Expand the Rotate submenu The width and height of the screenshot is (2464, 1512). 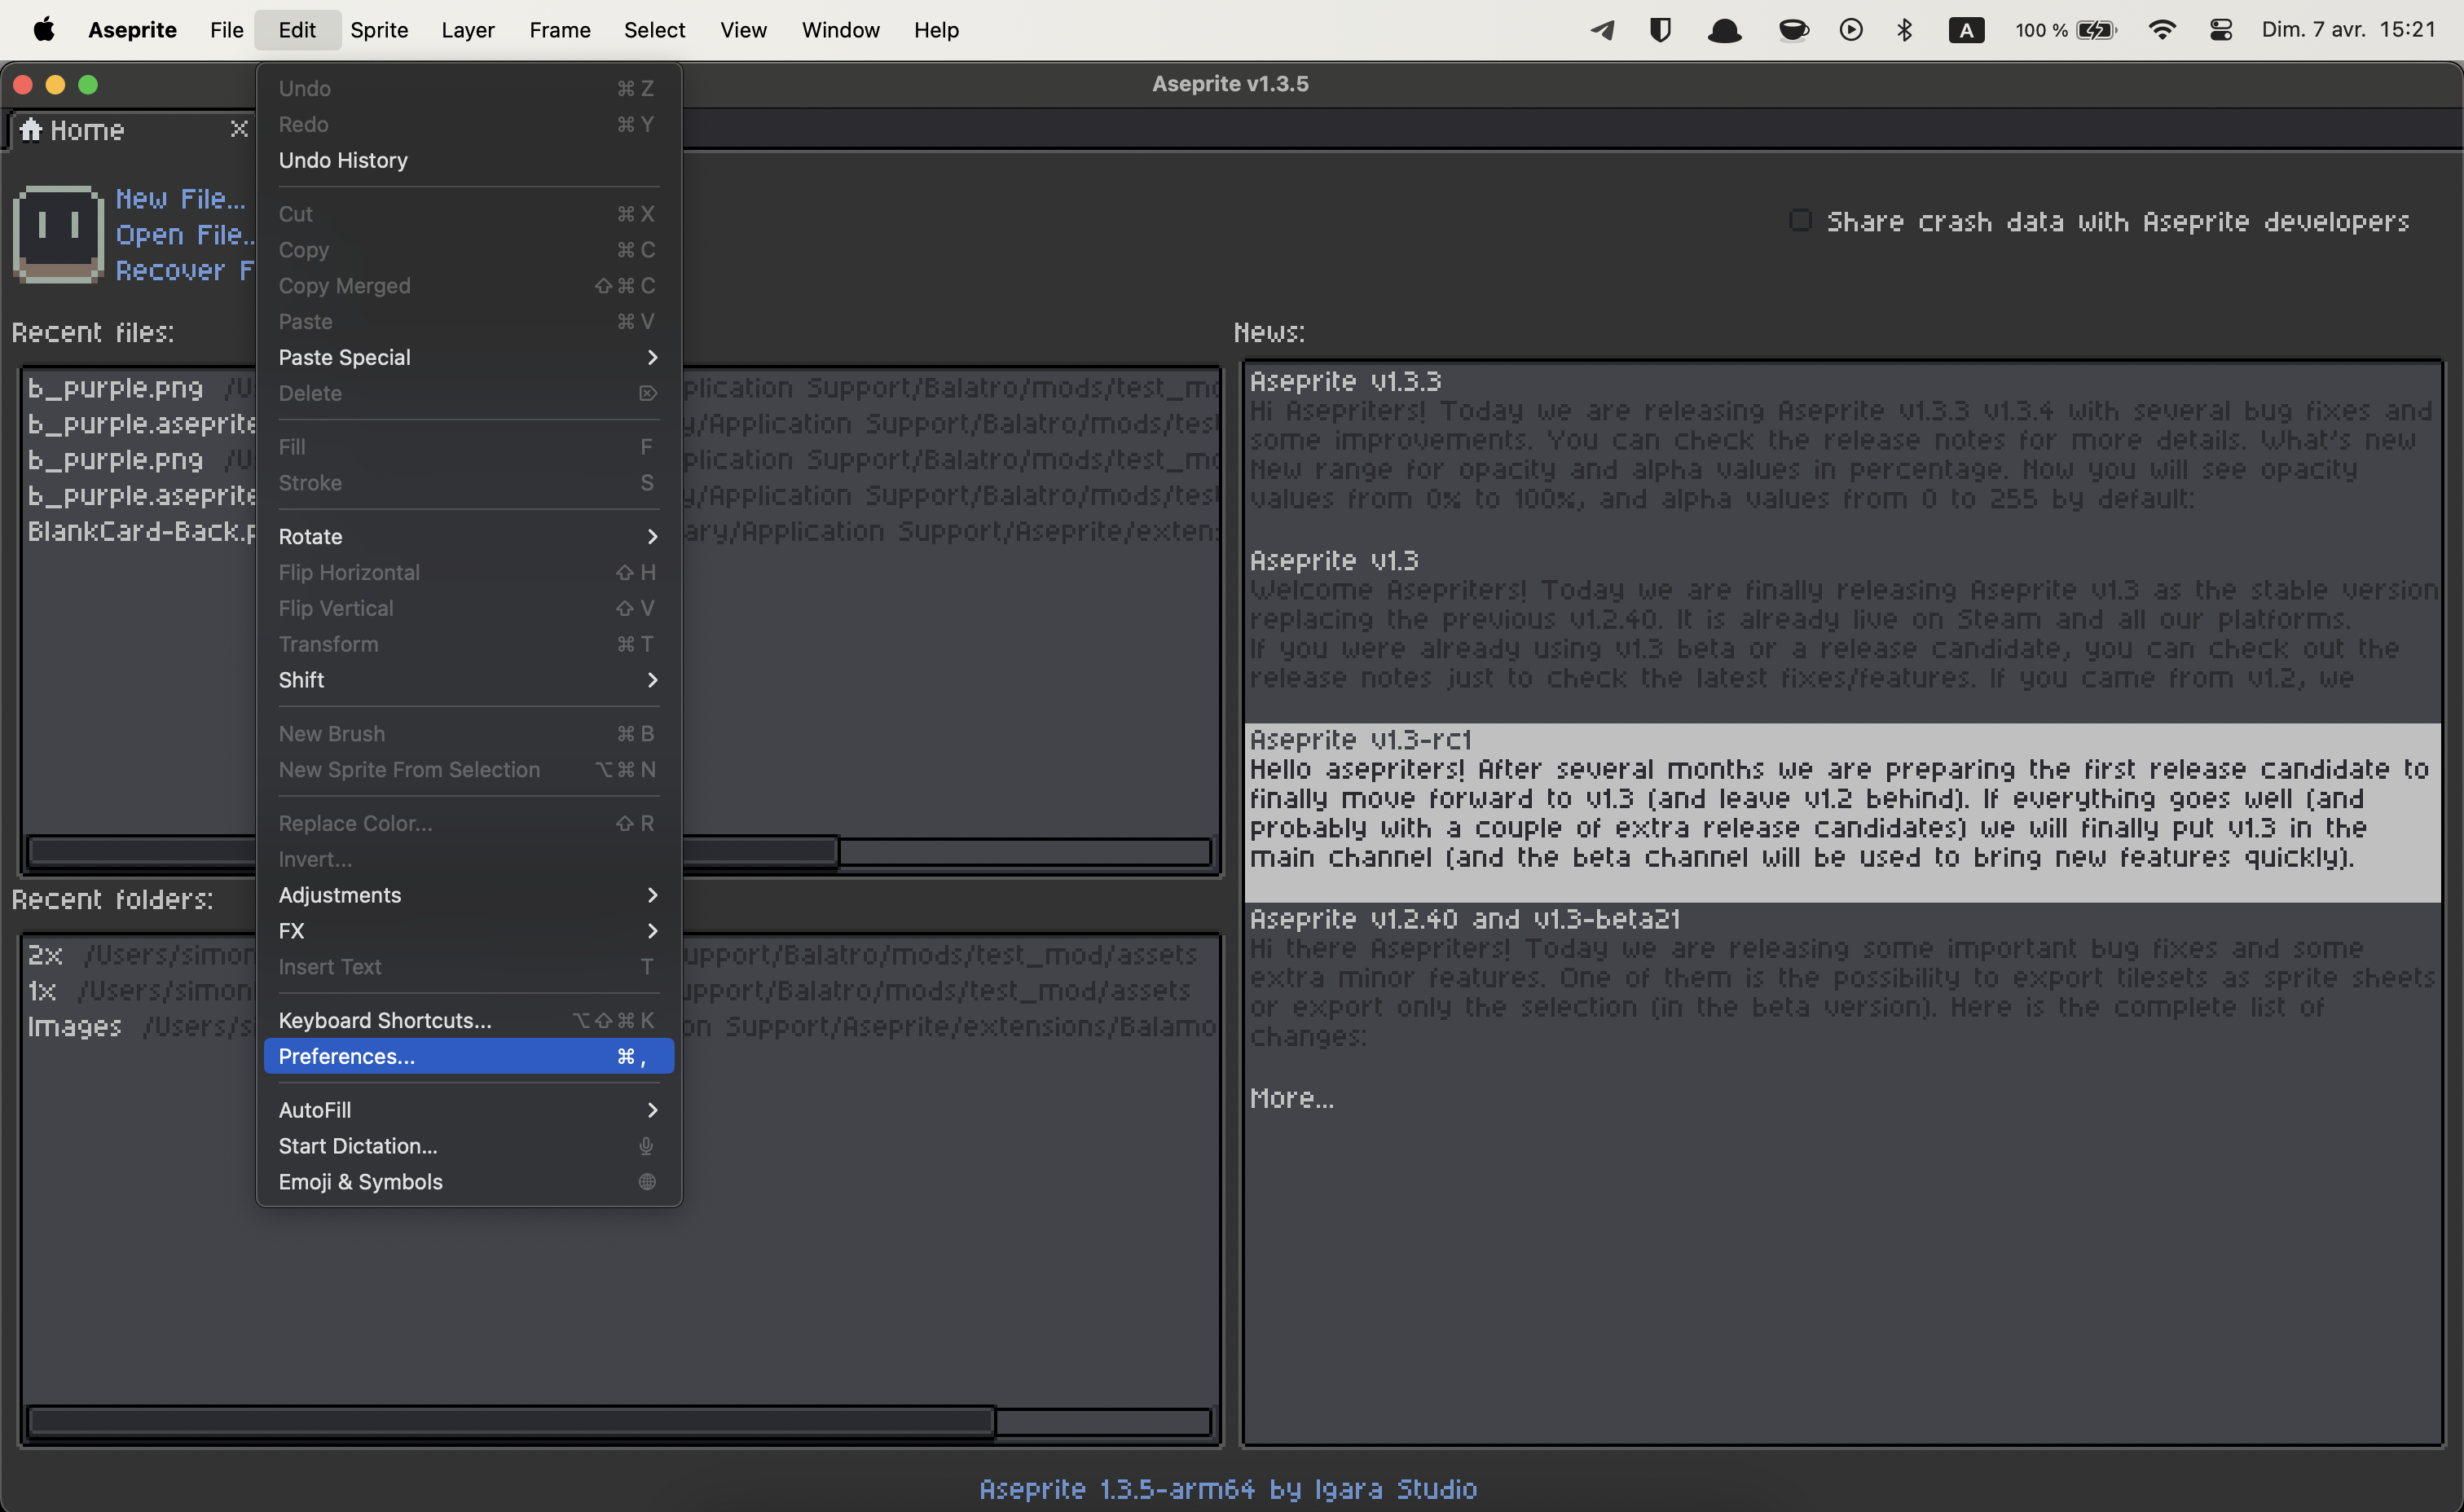pos(468,536)
